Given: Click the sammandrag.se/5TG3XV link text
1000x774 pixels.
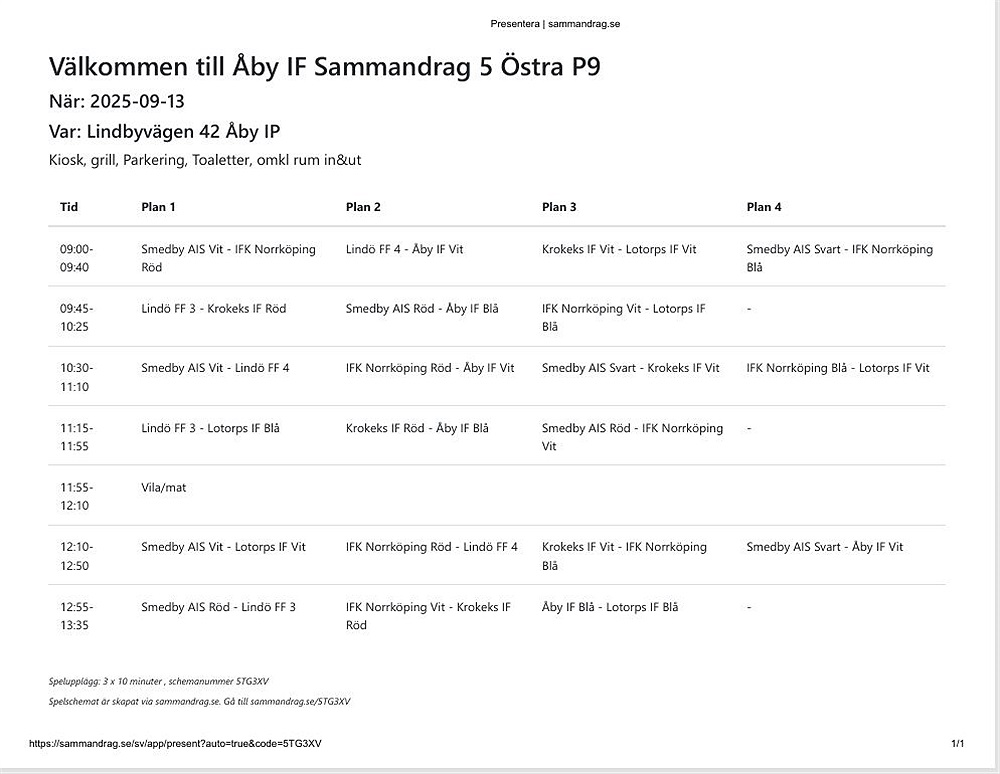Looking at the screenshot, I should point(300,701).
